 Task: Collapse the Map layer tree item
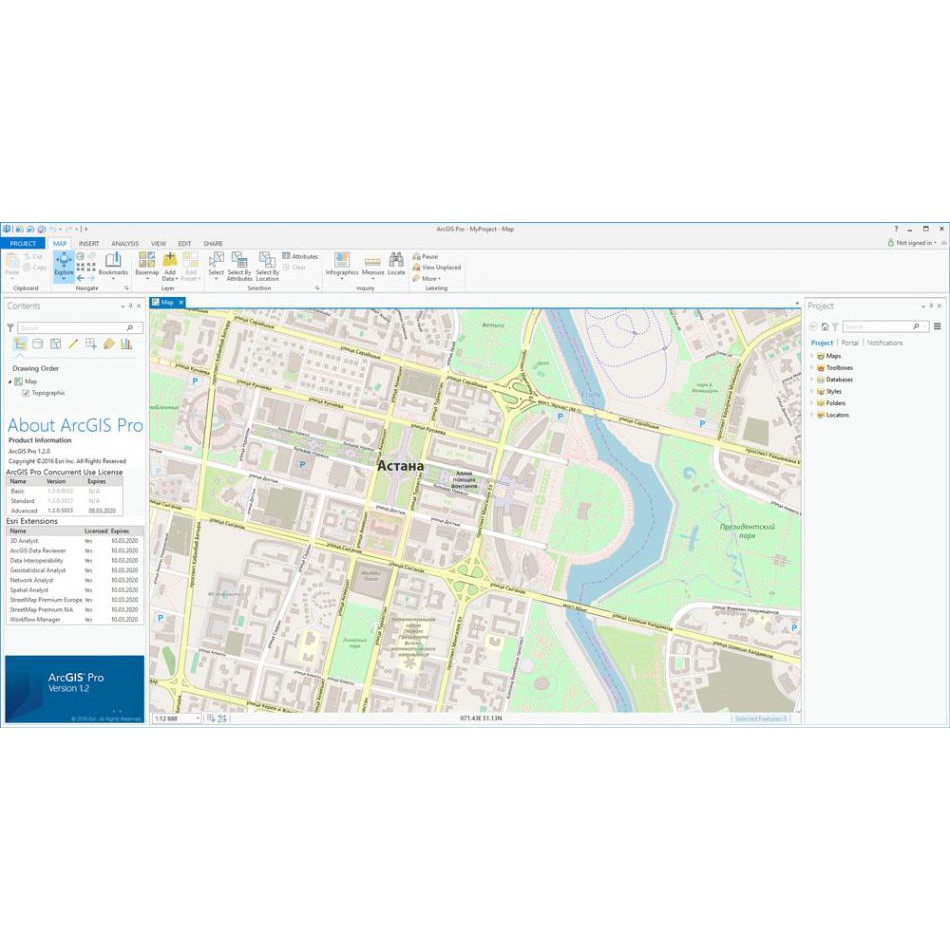point(10,381)
